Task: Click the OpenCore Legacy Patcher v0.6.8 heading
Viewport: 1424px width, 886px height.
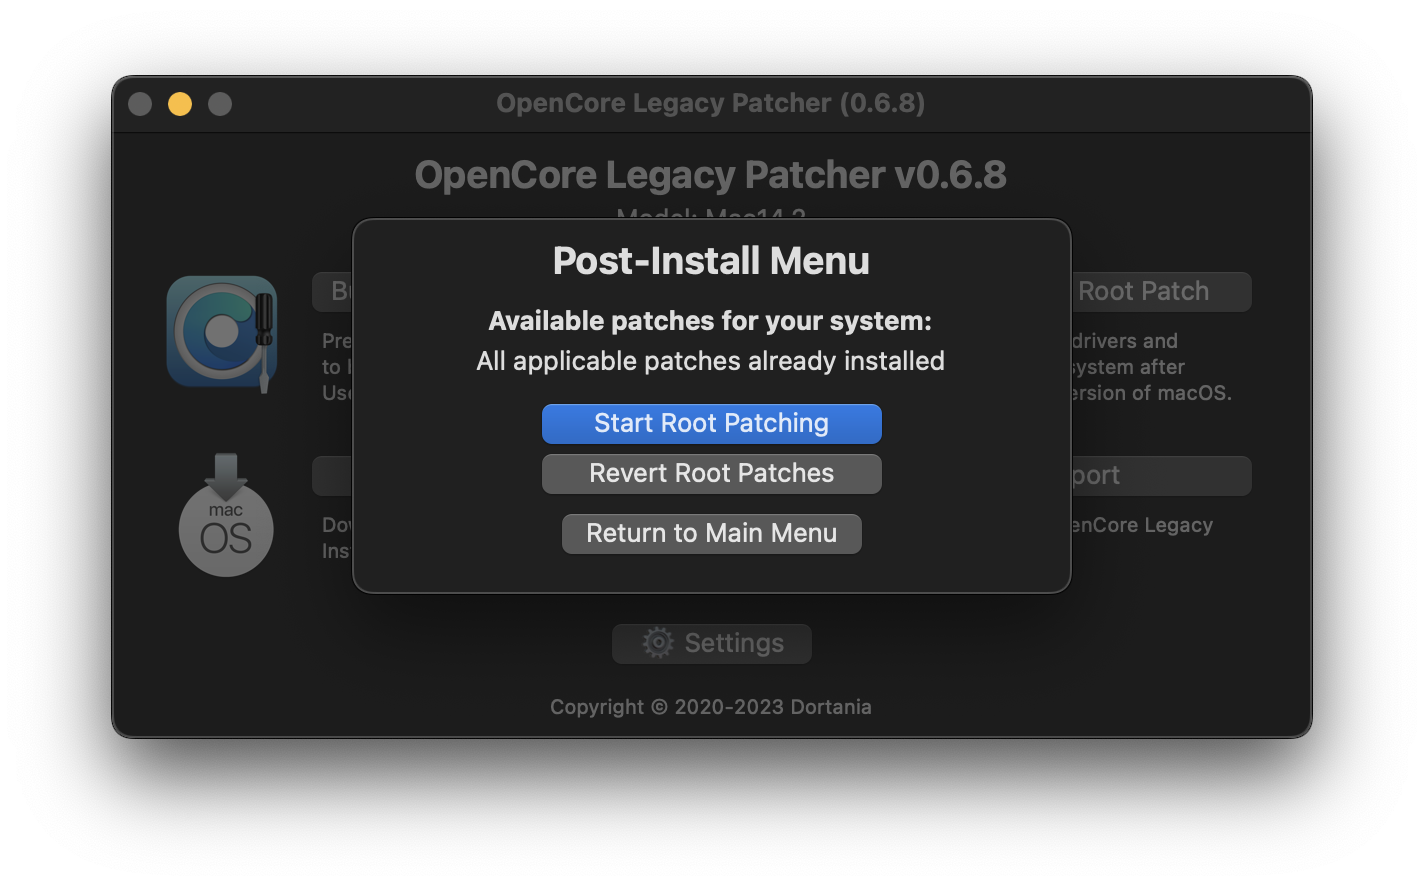Action: click(x=710, y=175)
